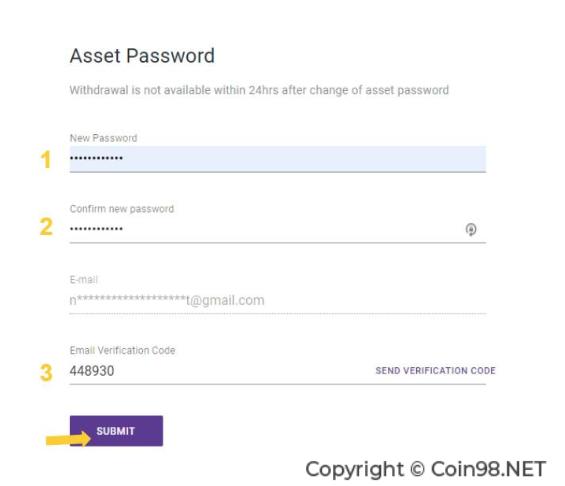This screenshot has width=565, height=486.
Task: Focus the Confirm new password field
Action: click(277, 229)
